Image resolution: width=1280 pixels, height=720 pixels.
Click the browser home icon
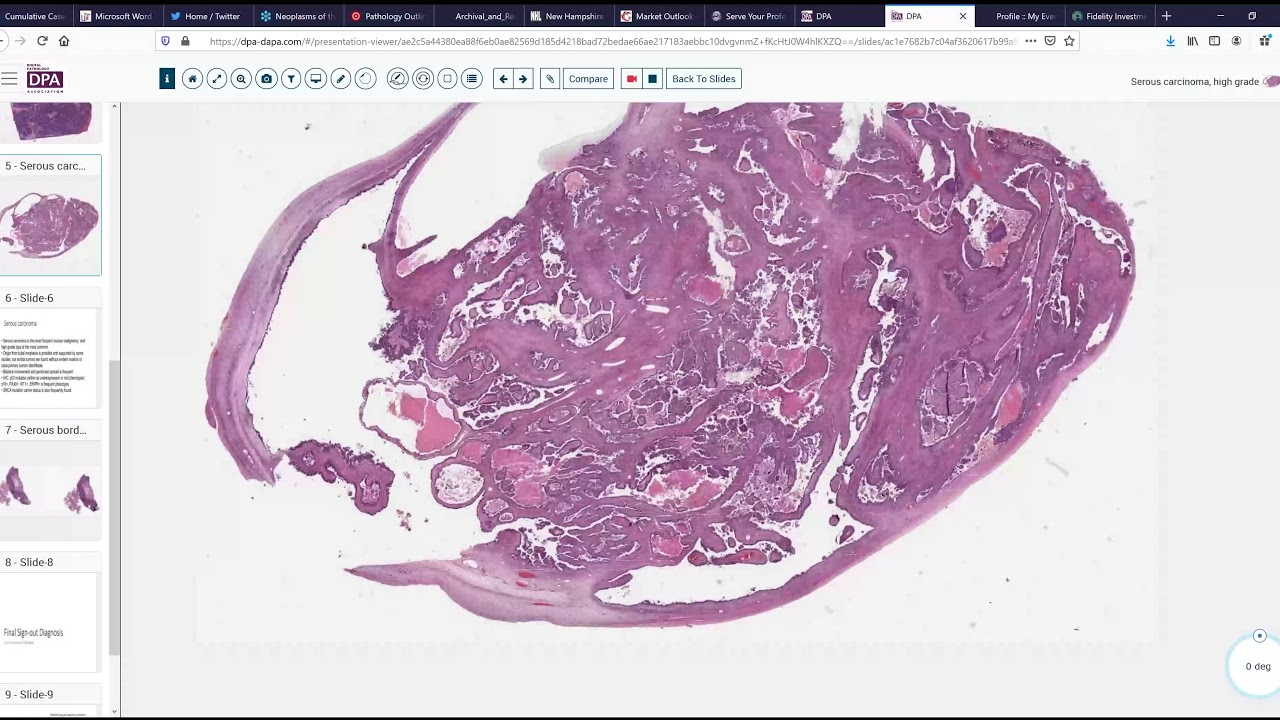pos(64,41)
